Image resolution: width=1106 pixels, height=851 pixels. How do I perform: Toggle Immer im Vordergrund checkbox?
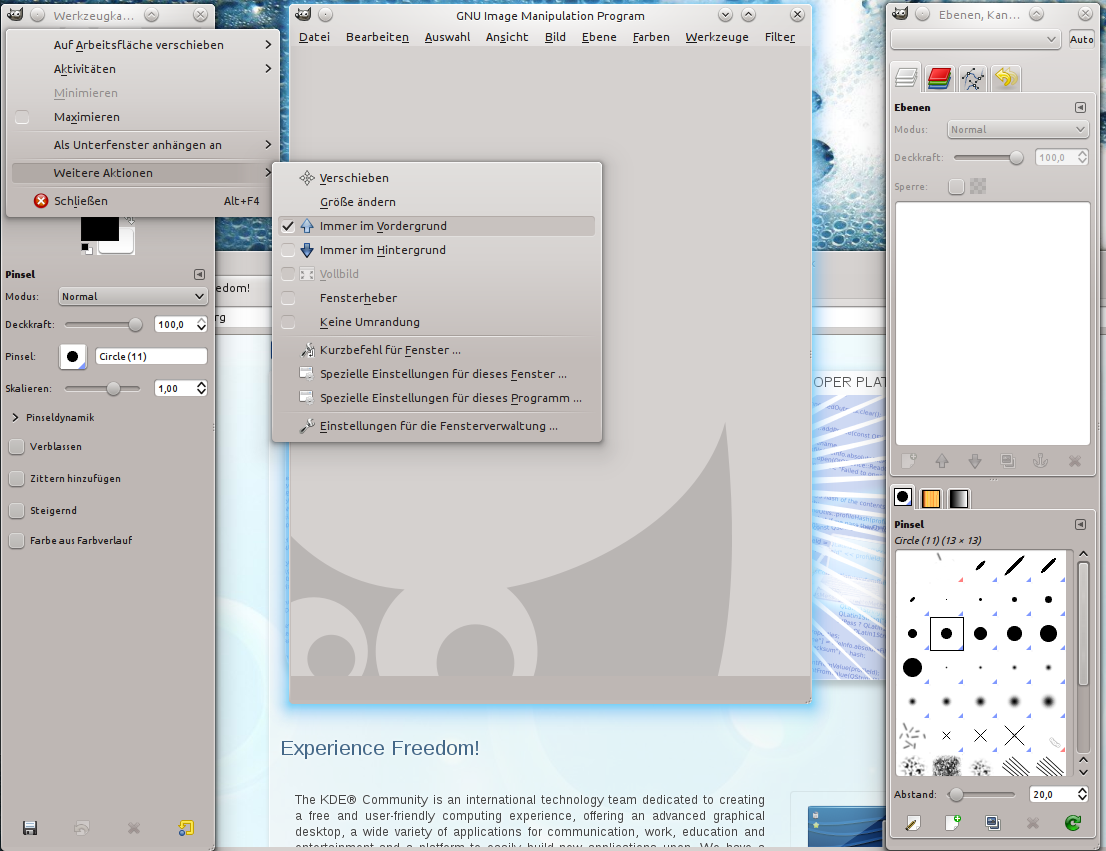coord(288,226)
